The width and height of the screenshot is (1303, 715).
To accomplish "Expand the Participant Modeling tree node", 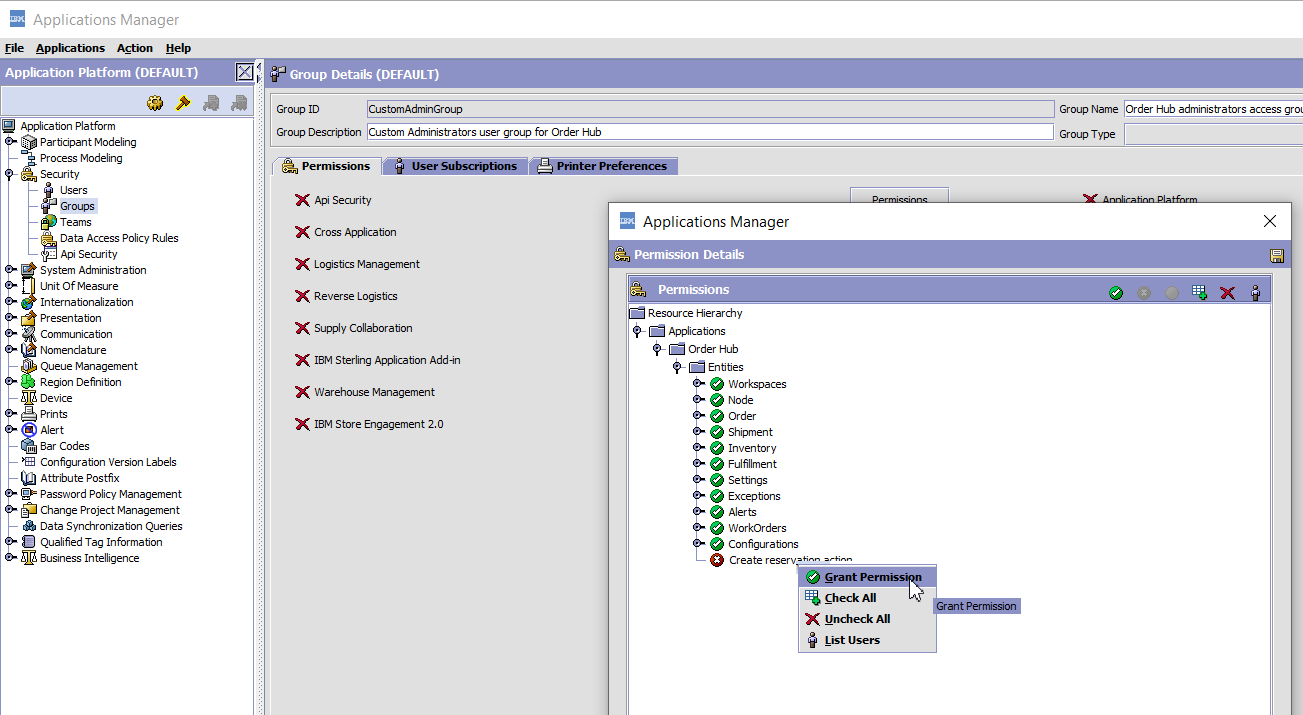I will tap(10, 142).
